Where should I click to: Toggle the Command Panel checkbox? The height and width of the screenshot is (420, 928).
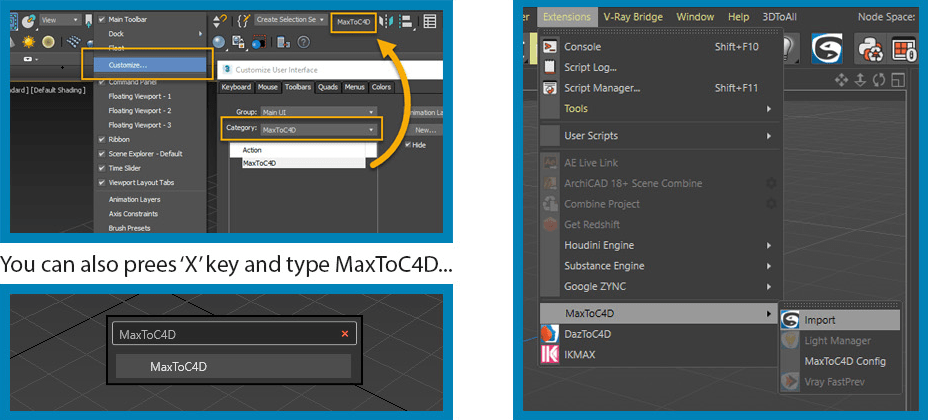tap(102, 82)
